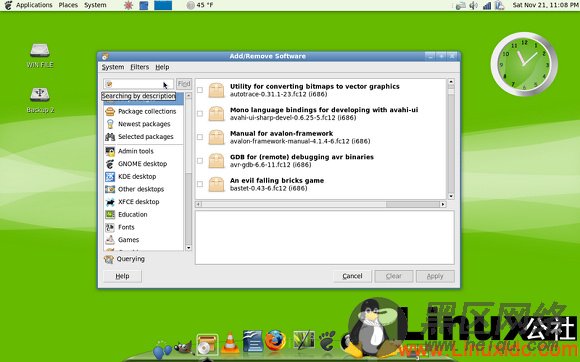Image resolution: width=580 pixels, height=362 pixels.
Task: Open the WIN FILE drive on desktop
Action: (x=40, y=56)
